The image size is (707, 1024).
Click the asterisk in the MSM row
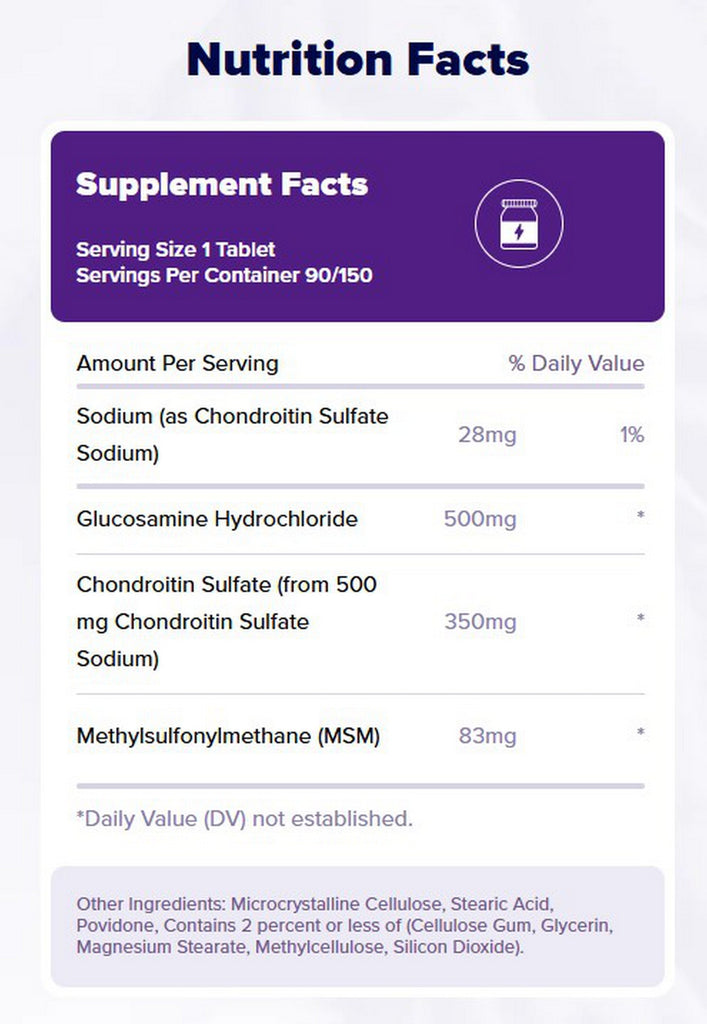click(x=640, y=735)
